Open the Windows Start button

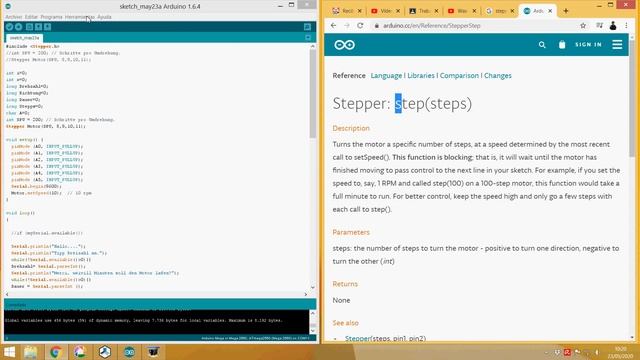9,352
